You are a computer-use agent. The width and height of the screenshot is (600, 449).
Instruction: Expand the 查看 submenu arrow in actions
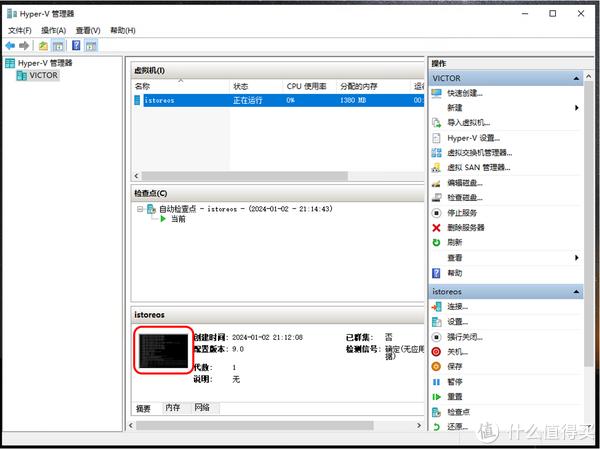click(x=577, y=258)
